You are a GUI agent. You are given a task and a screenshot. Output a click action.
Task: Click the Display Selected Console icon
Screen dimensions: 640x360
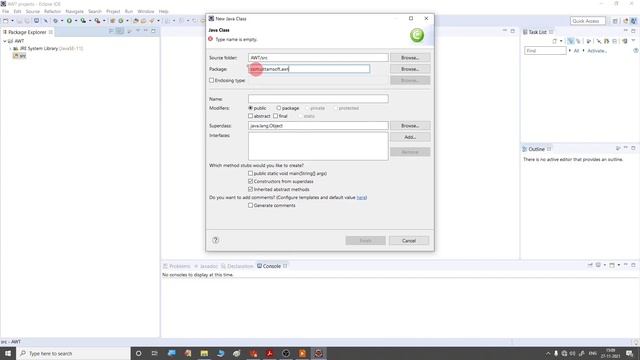598,265
